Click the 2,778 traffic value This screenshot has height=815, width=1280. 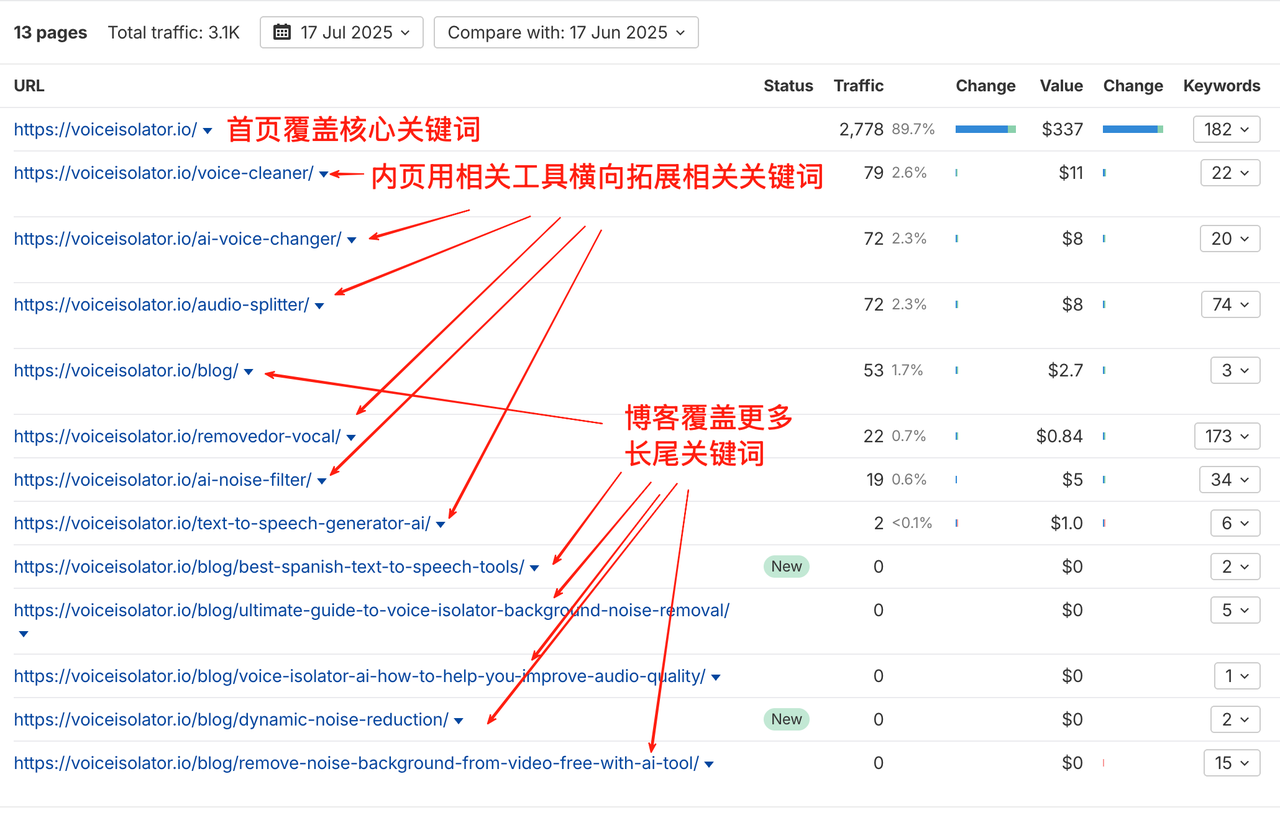pyautogui.click(x=862, y=130)
